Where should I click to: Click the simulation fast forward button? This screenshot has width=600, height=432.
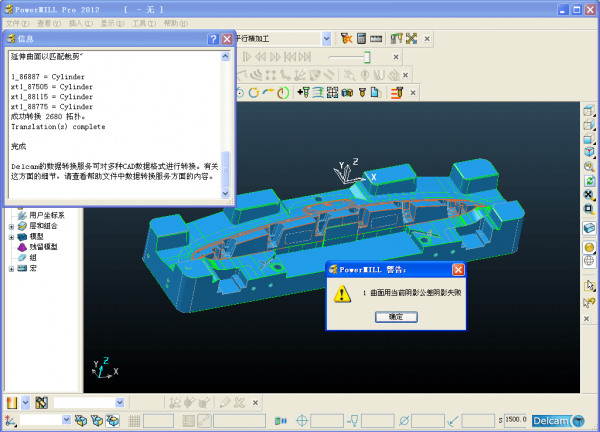coord(275,57)
